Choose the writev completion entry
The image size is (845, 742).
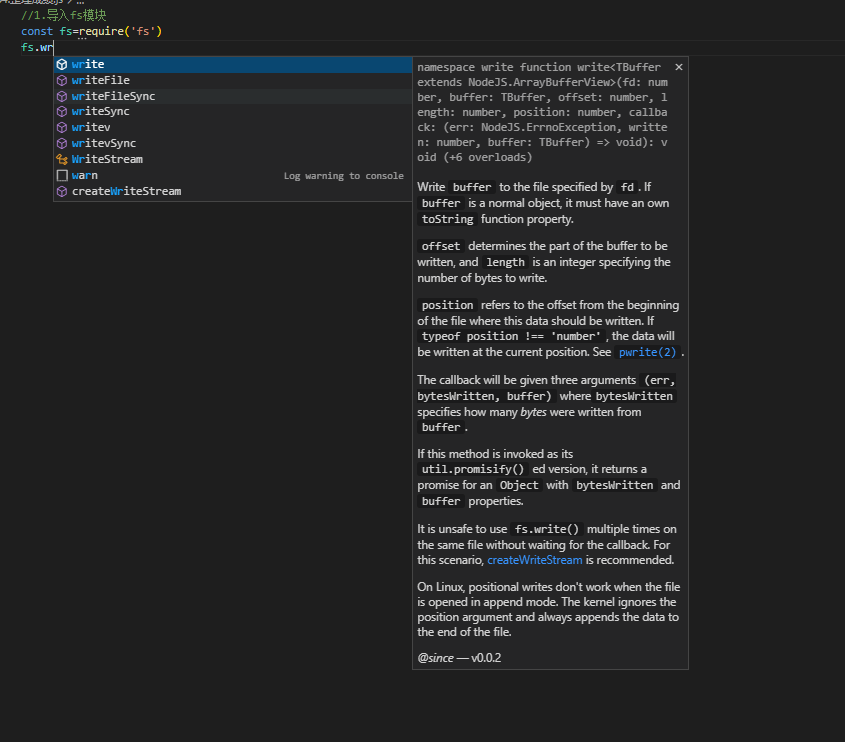(x=233, y=127)
